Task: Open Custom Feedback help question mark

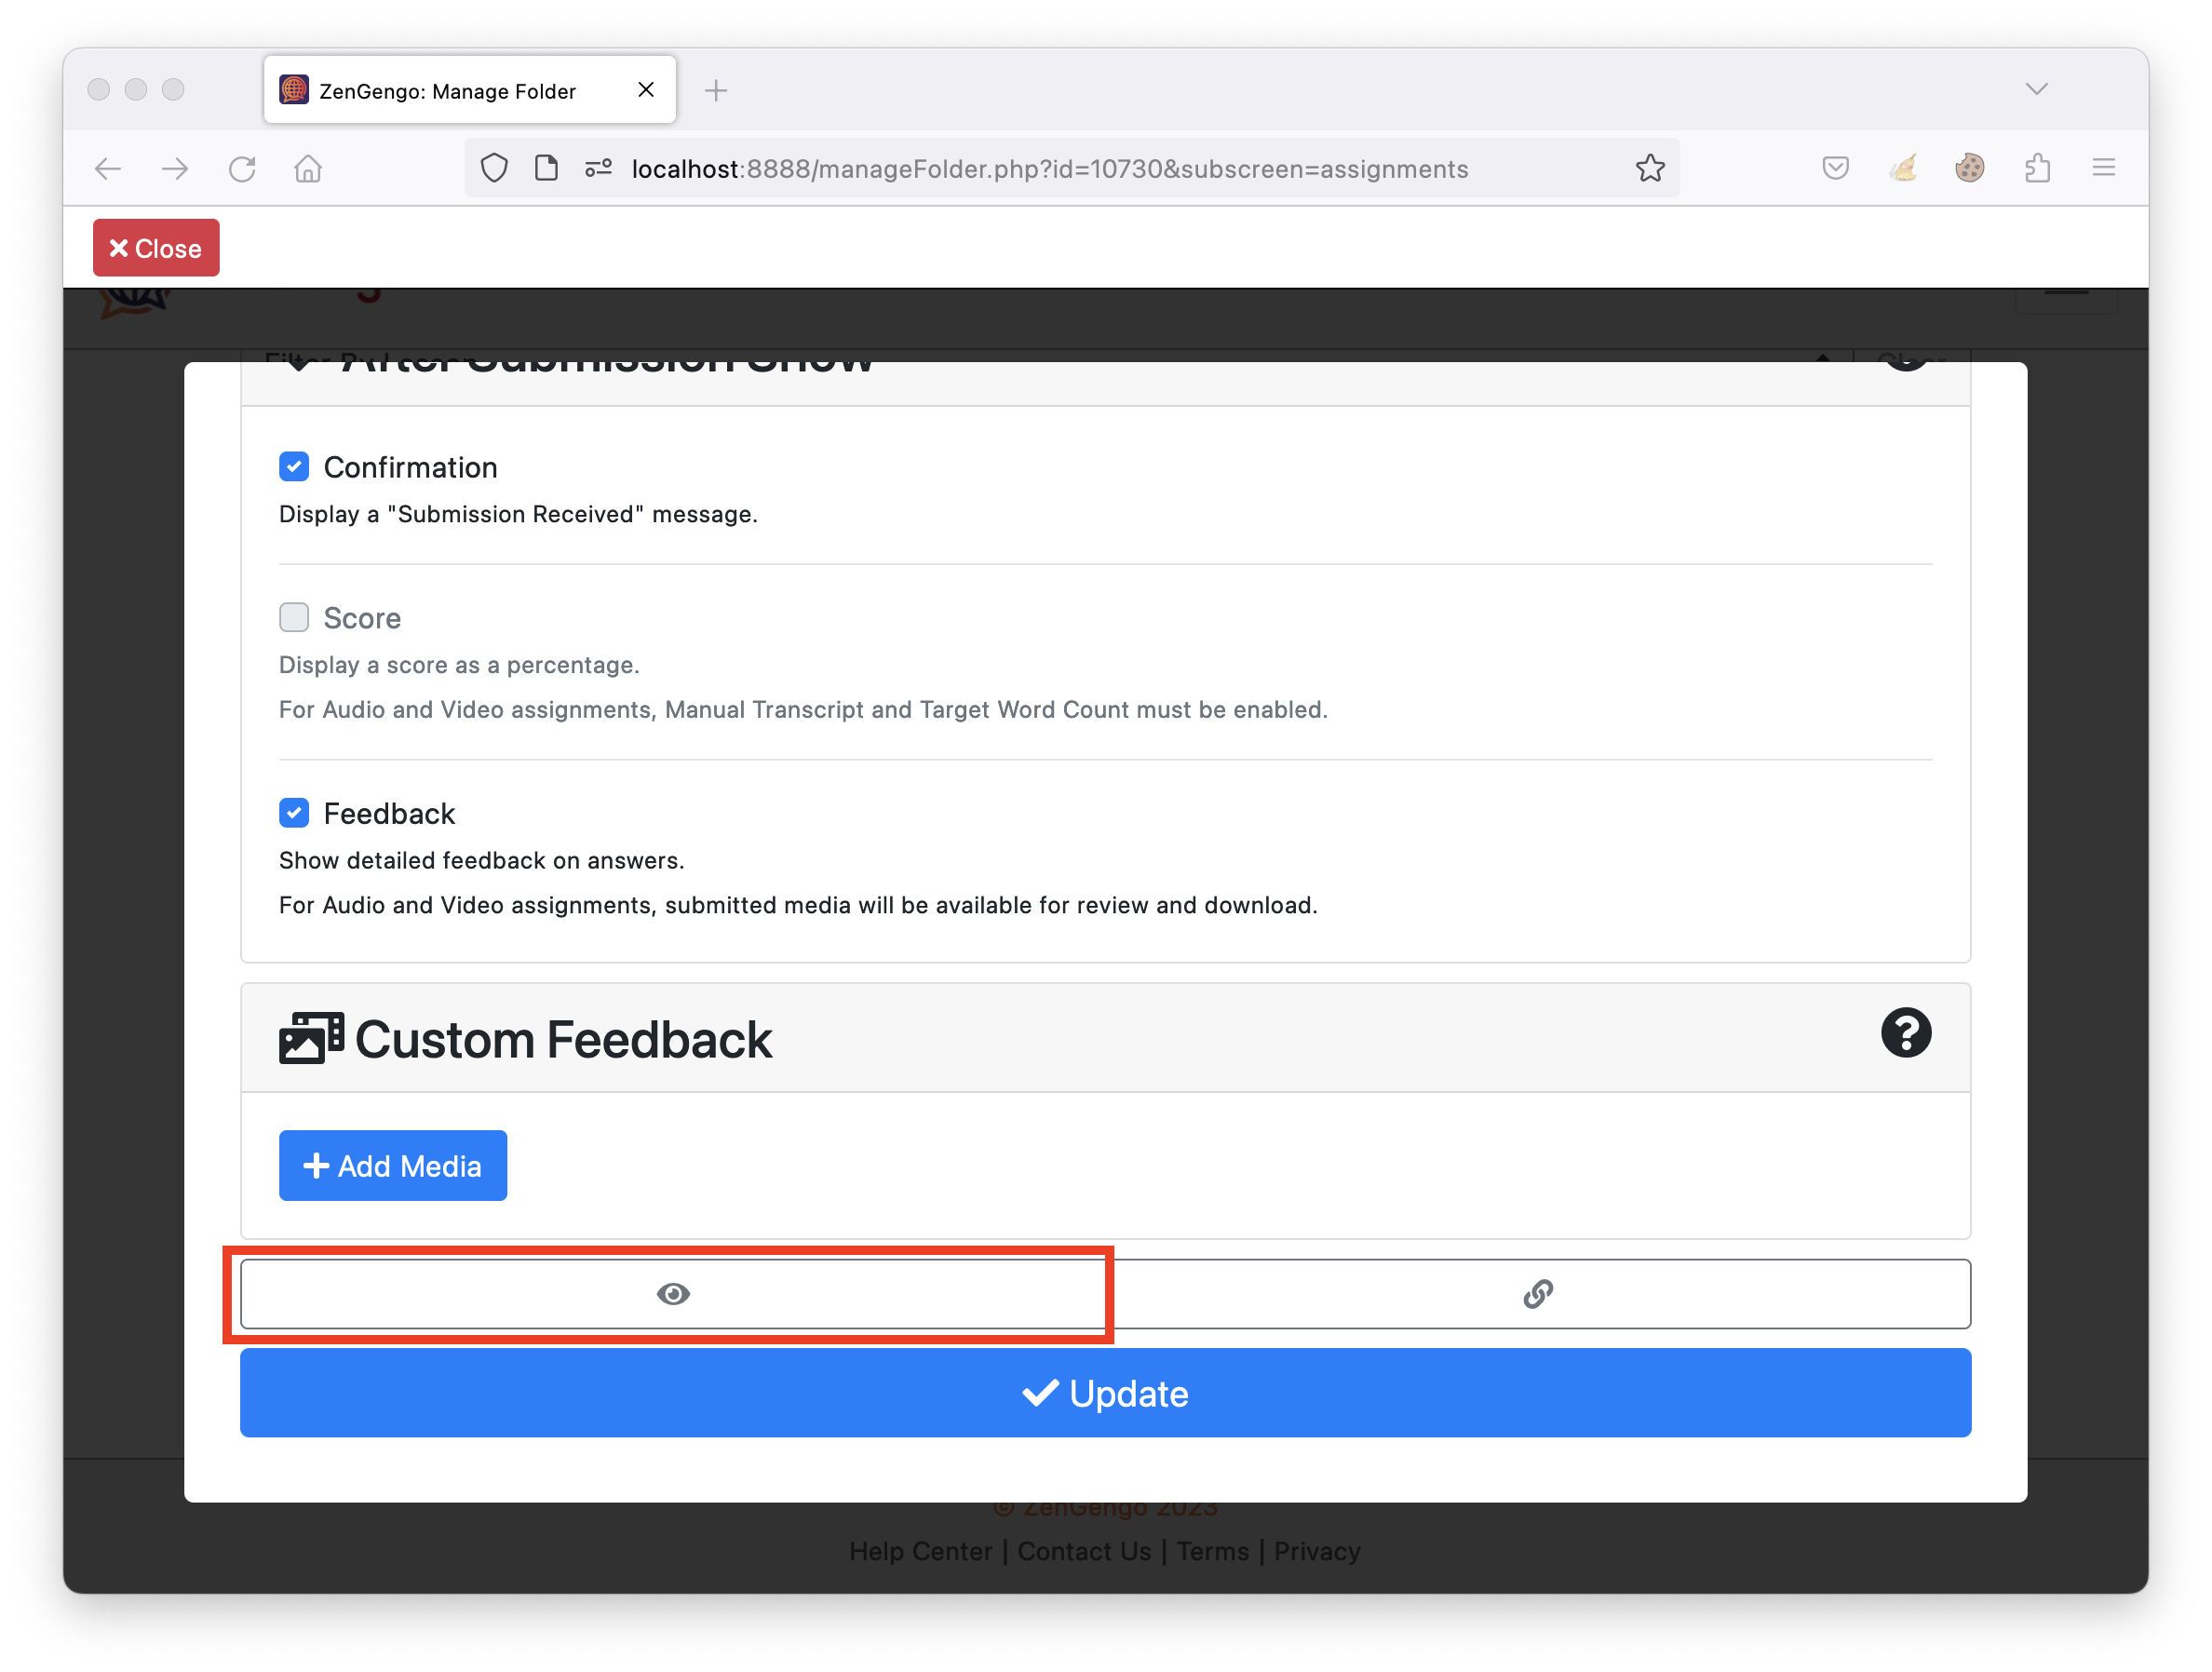Action: (x=1905, y=1032)
